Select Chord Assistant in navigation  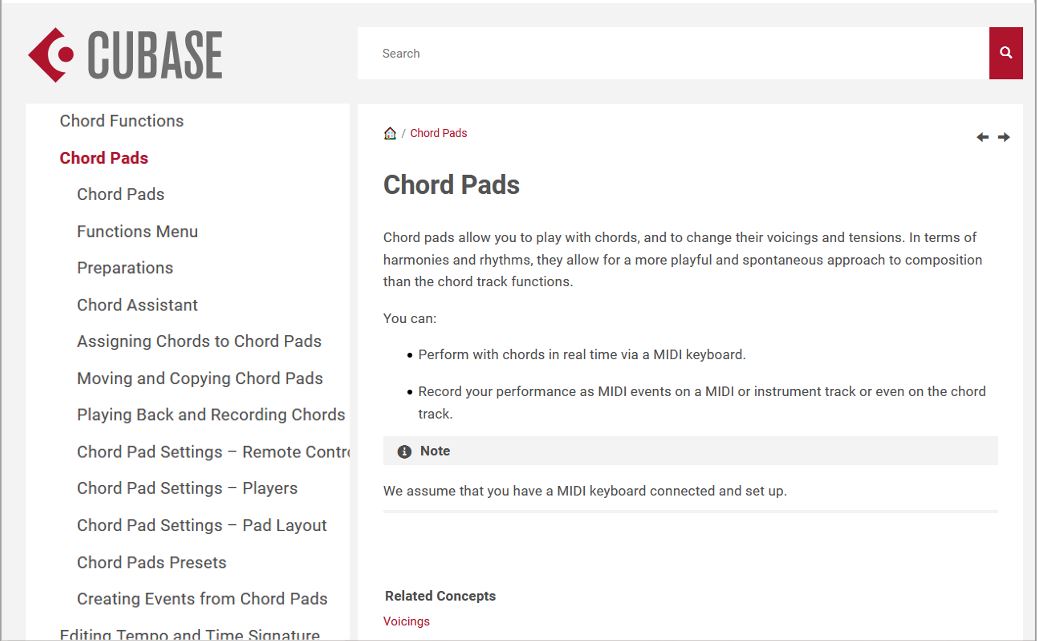click(x=138, y=305)
